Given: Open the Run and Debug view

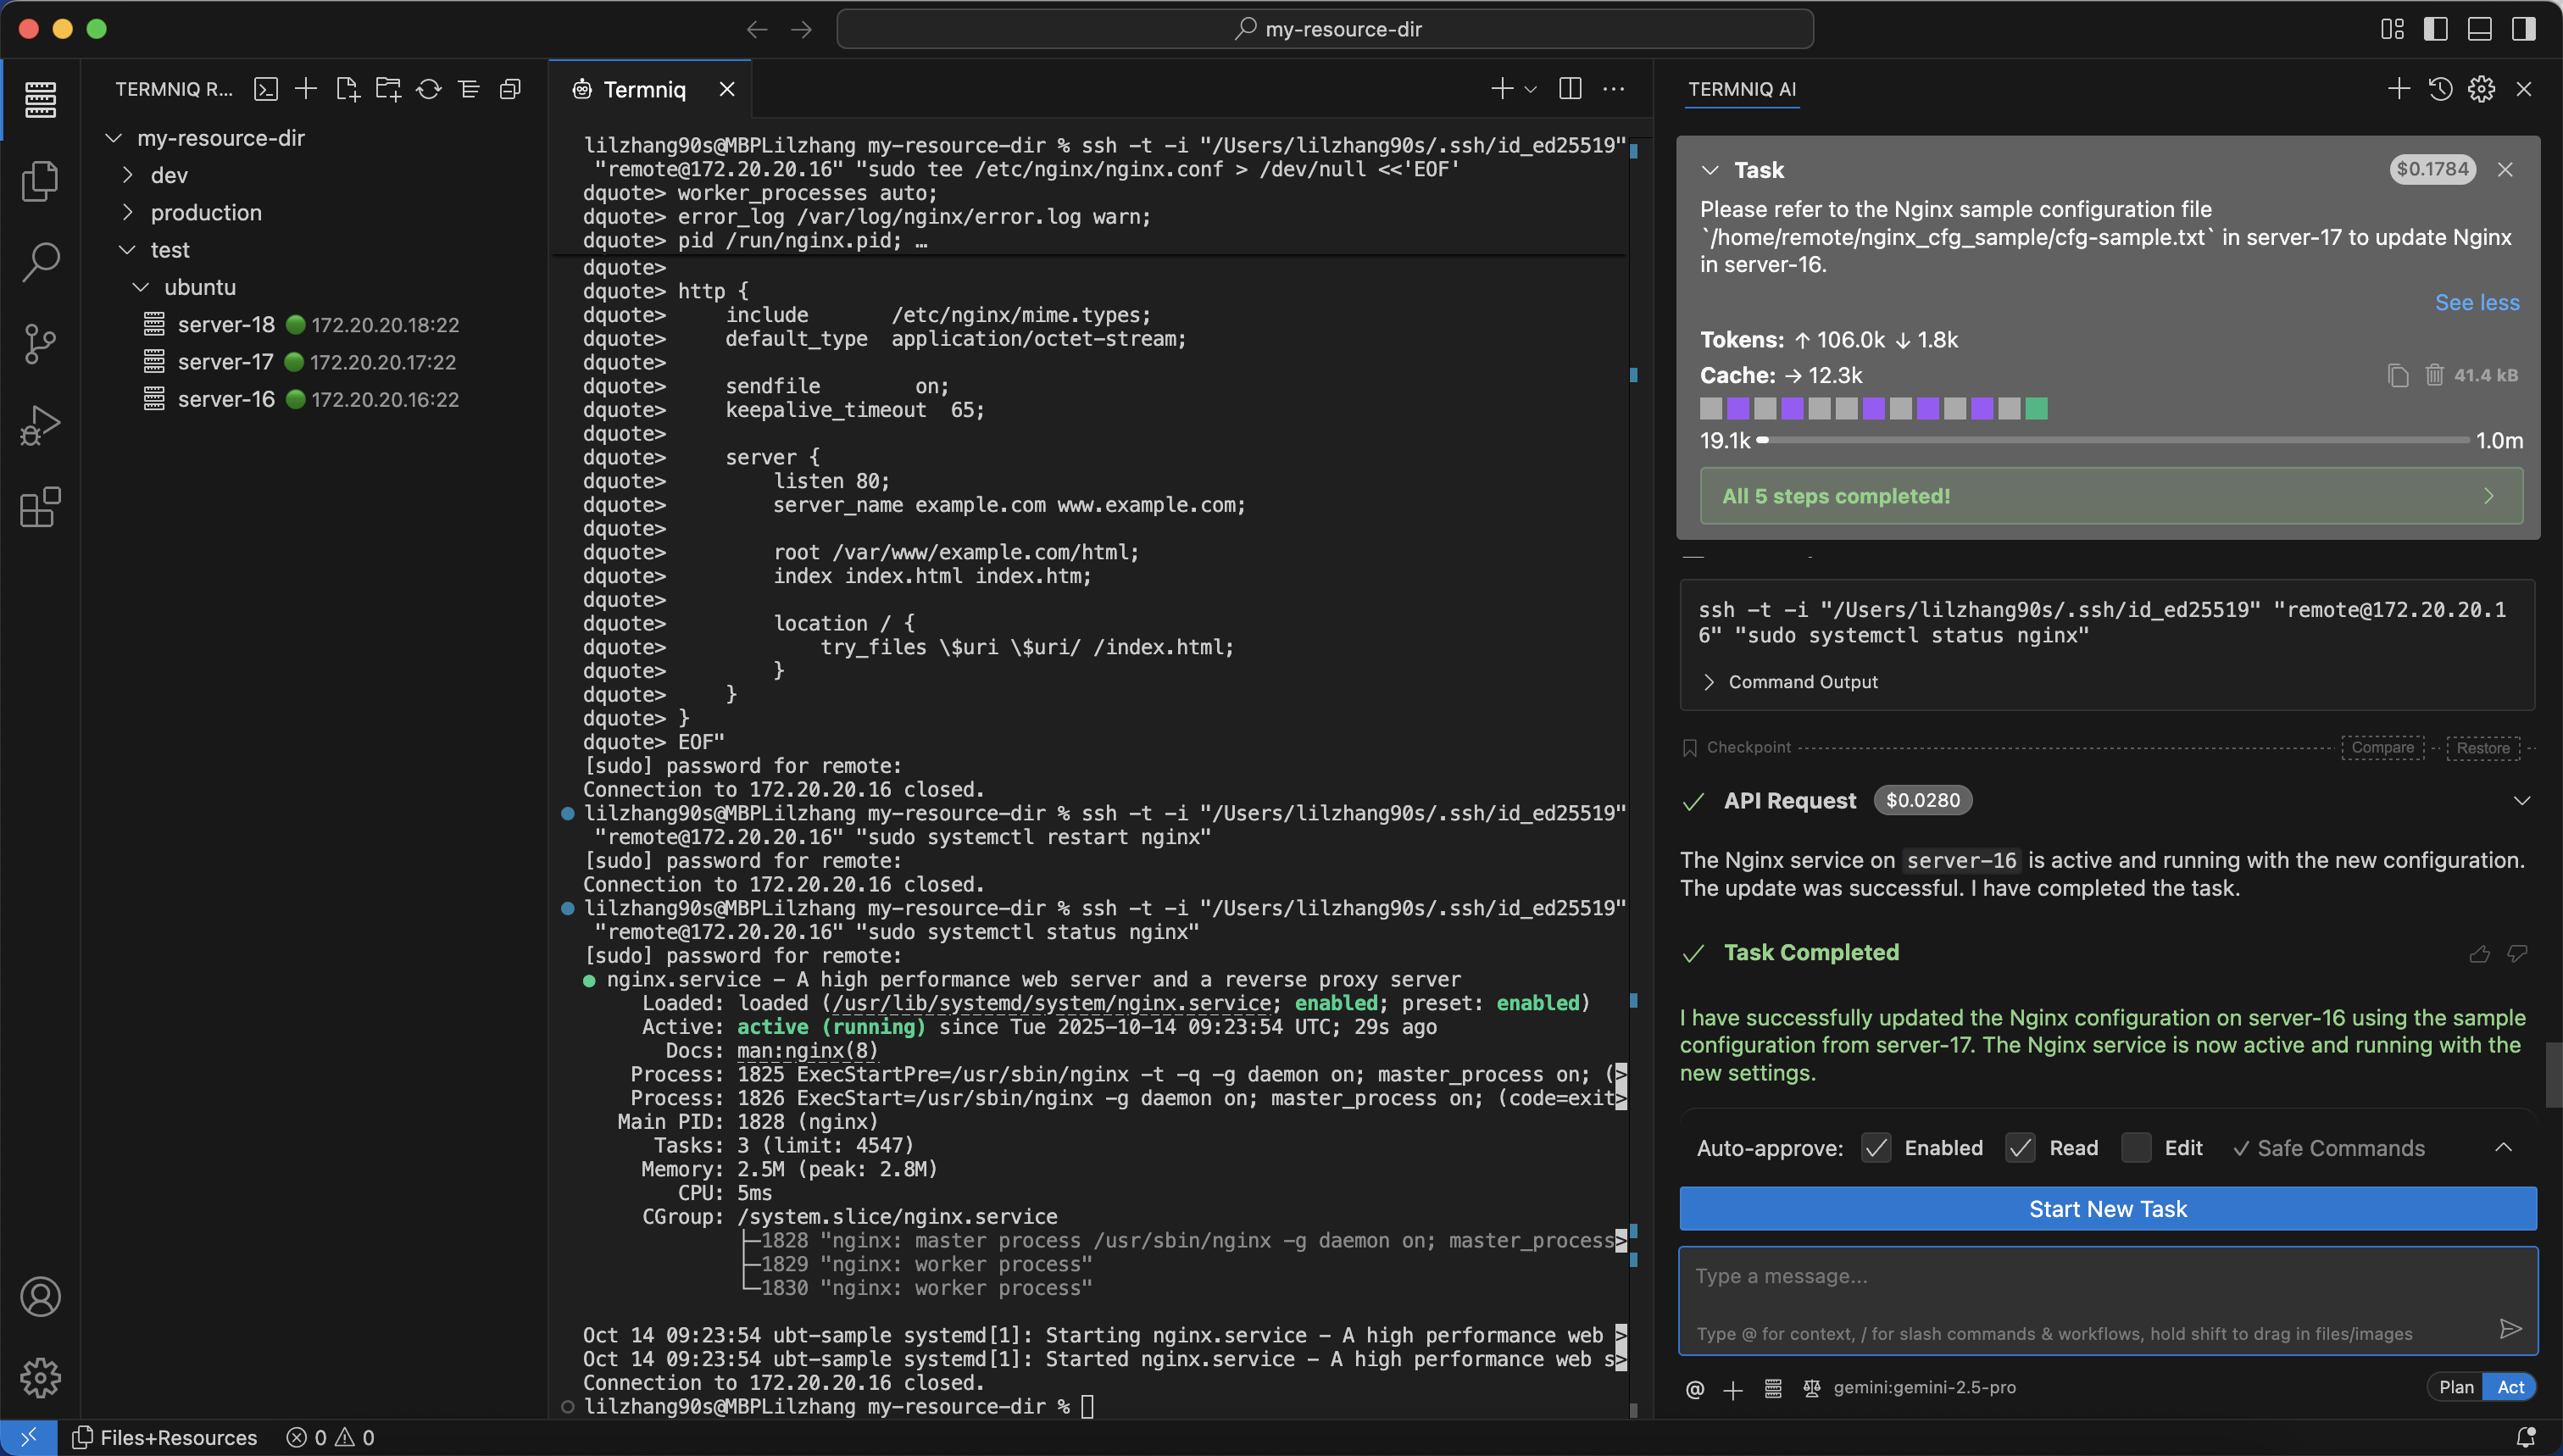Looking at the screenshot, I should (40, 424).
